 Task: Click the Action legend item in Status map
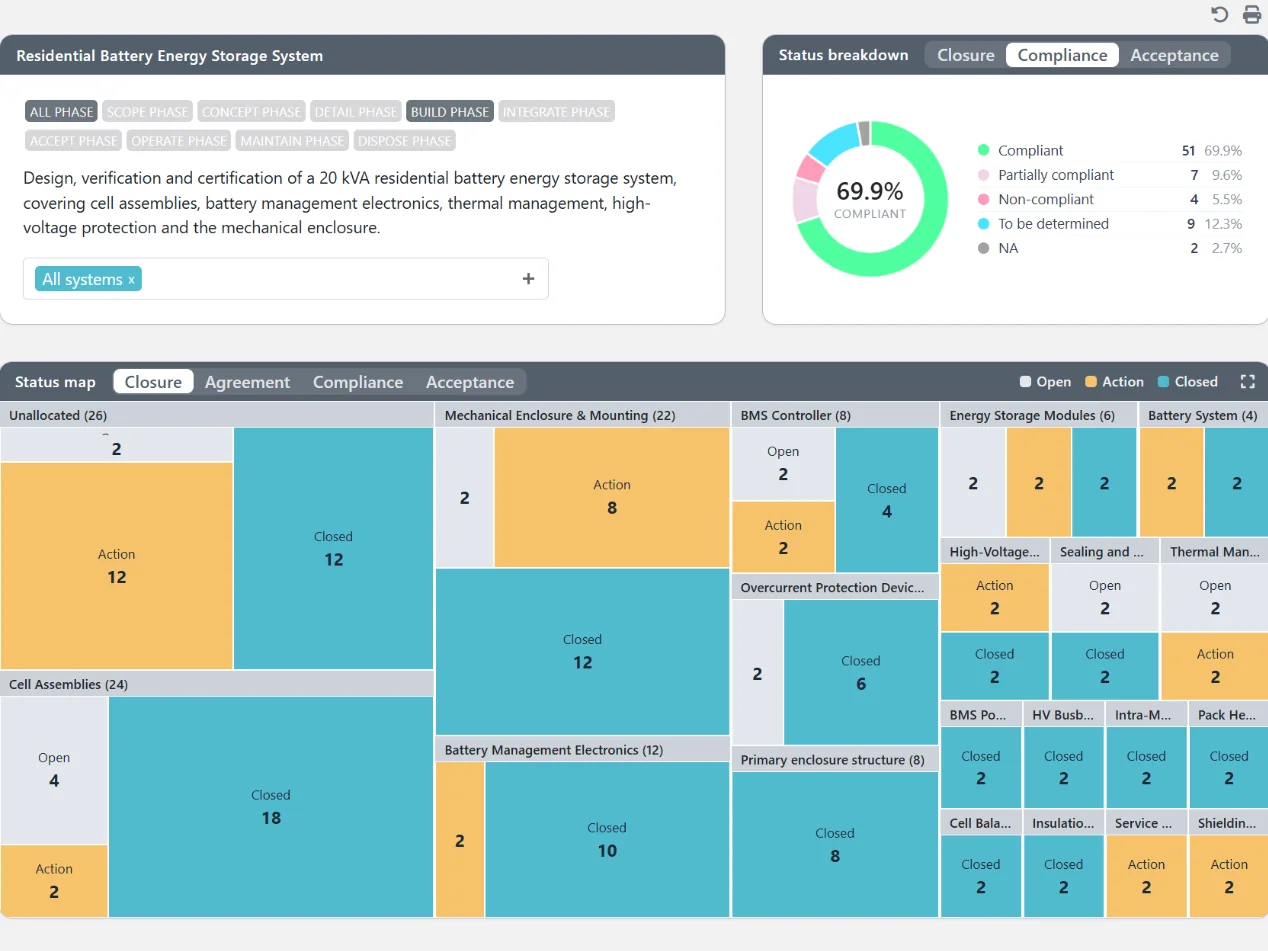1115,382
